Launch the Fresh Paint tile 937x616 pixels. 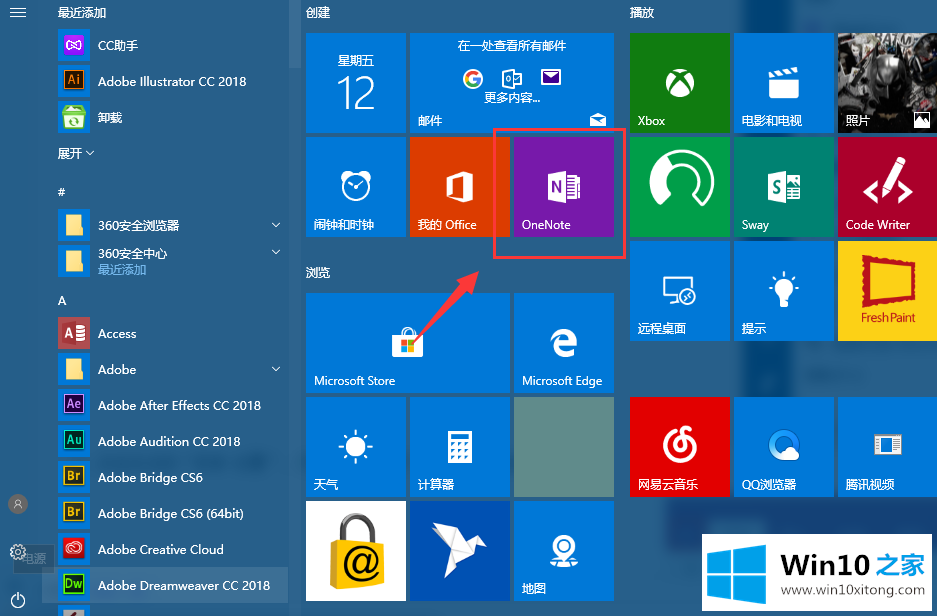tap(887, 291)
